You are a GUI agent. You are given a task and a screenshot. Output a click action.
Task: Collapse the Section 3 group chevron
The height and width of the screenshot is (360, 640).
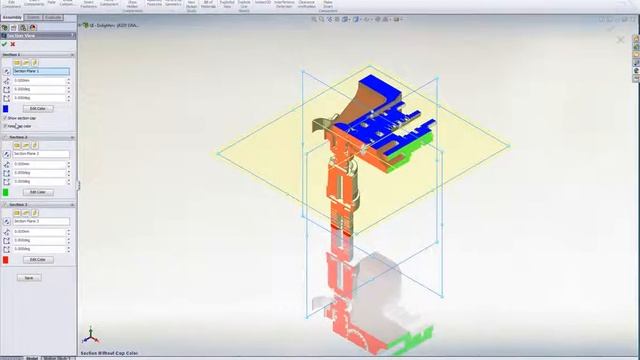72,204
